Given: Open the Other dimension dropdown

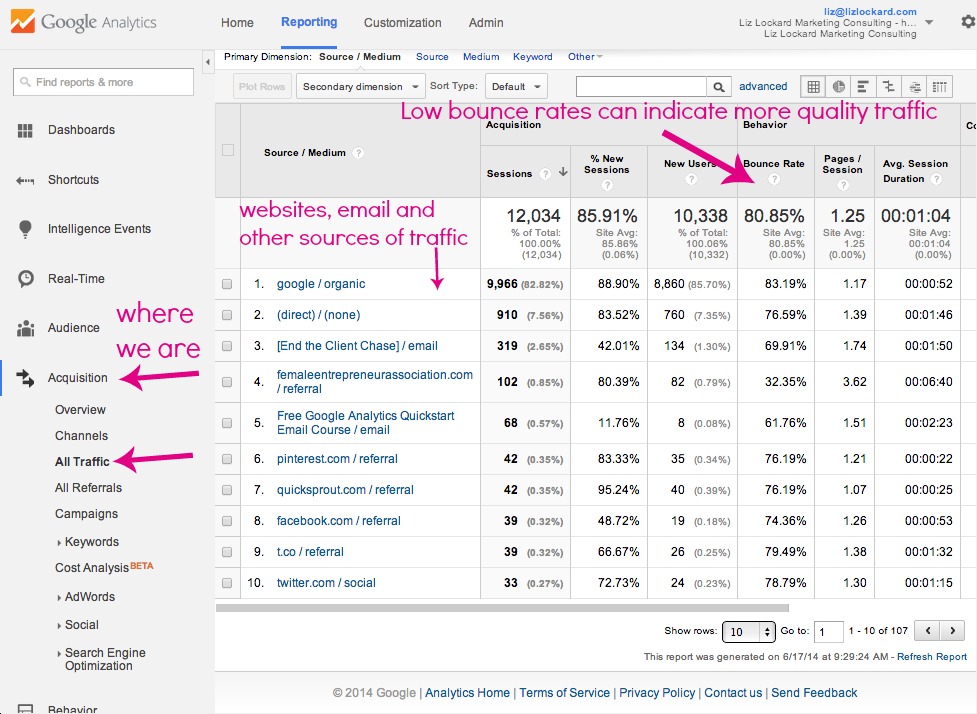Looking at the screenshot, I should (x=584, y=57).
